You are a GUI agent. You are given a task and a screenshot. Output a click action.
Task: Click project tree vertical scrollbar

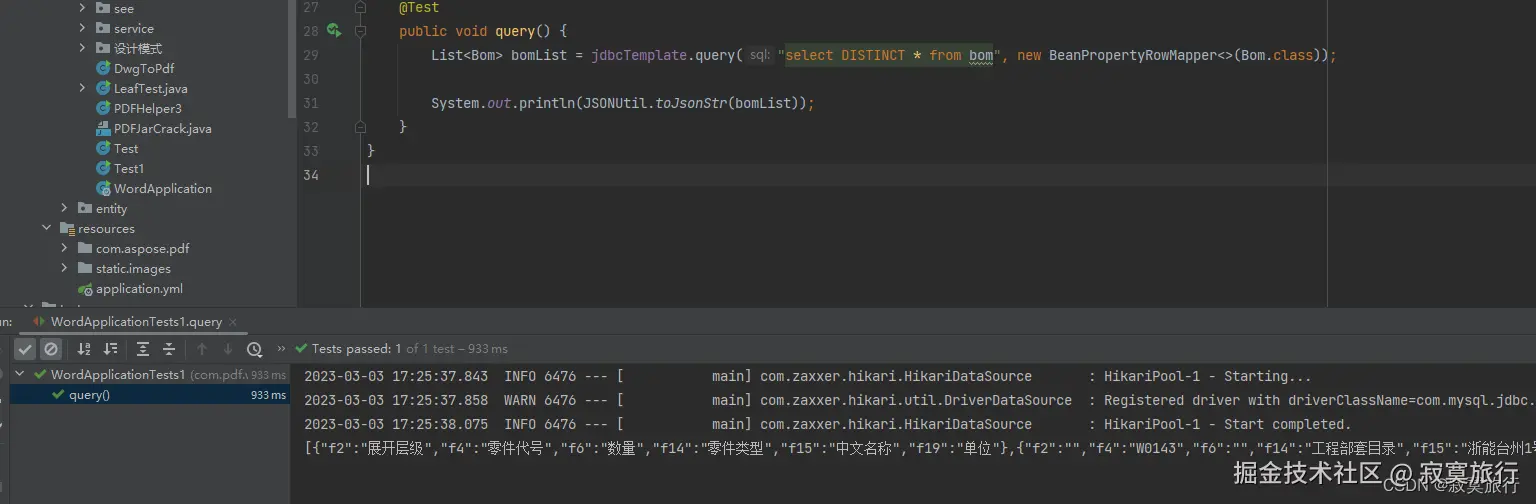coord(292,60)
